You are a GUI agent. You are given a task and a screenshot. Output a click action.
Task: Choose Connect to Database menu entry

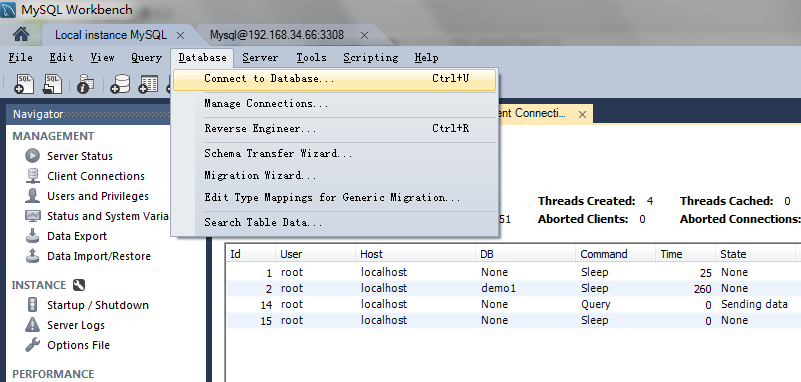tap(335, 79)
